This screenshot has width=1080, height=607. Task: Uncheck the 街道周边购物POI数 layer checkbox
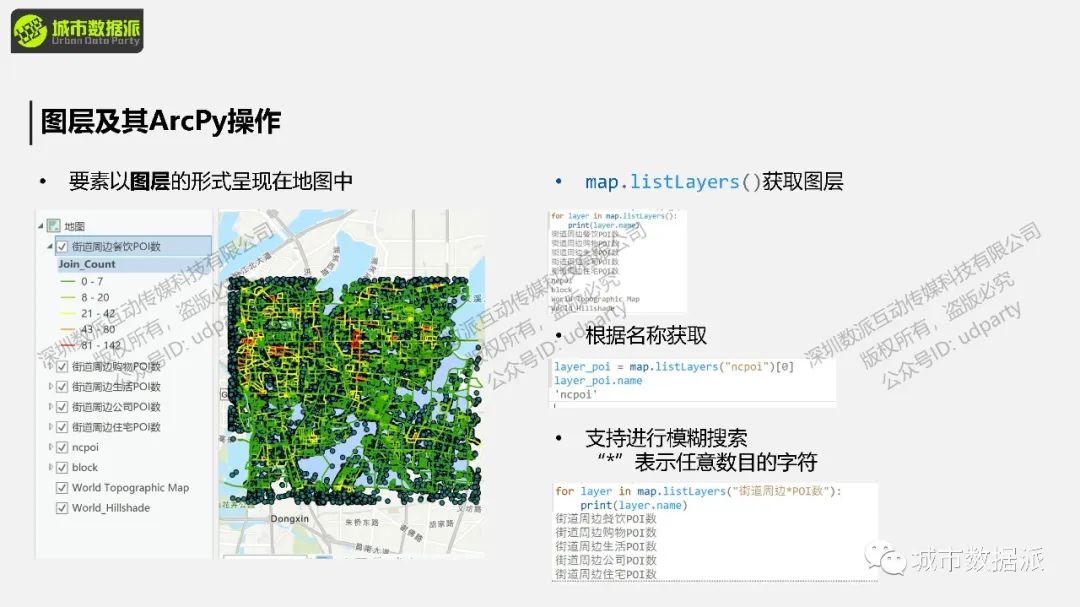click(62, 367)
